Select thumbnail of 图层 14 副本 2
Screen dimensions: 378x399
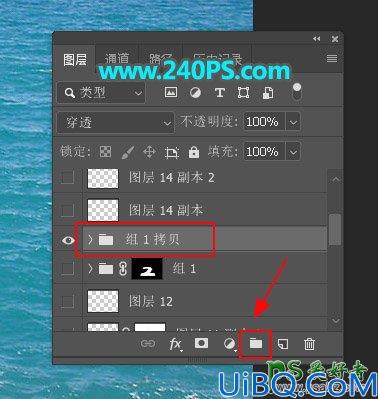point(103,178)
